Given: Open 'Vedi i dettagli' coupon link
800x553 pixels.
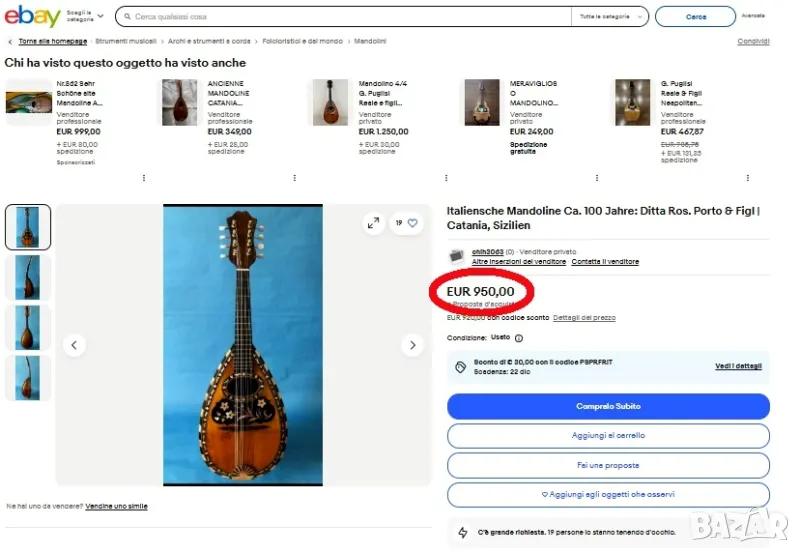Looking at the screenshot, I should [x=738, y=366].
